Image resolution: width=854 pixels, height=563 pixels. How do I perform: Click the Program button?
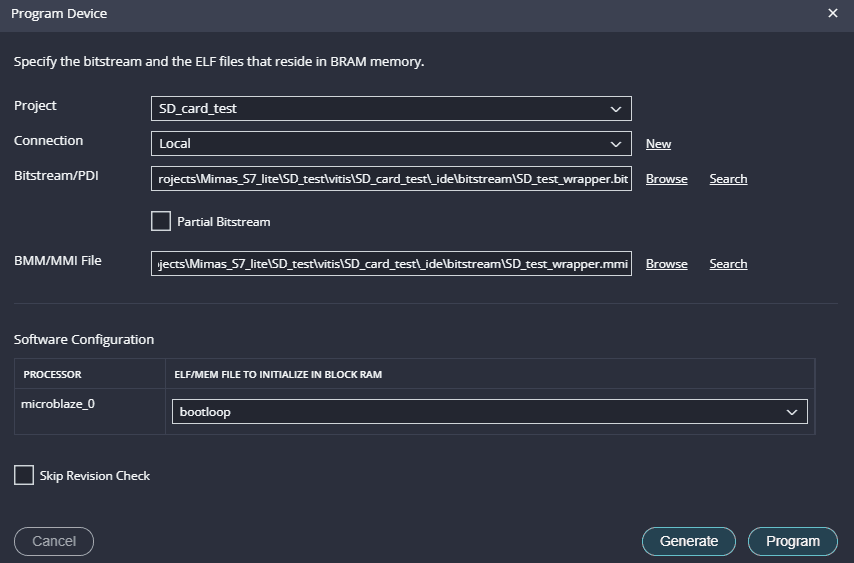[x=792, y=541]
